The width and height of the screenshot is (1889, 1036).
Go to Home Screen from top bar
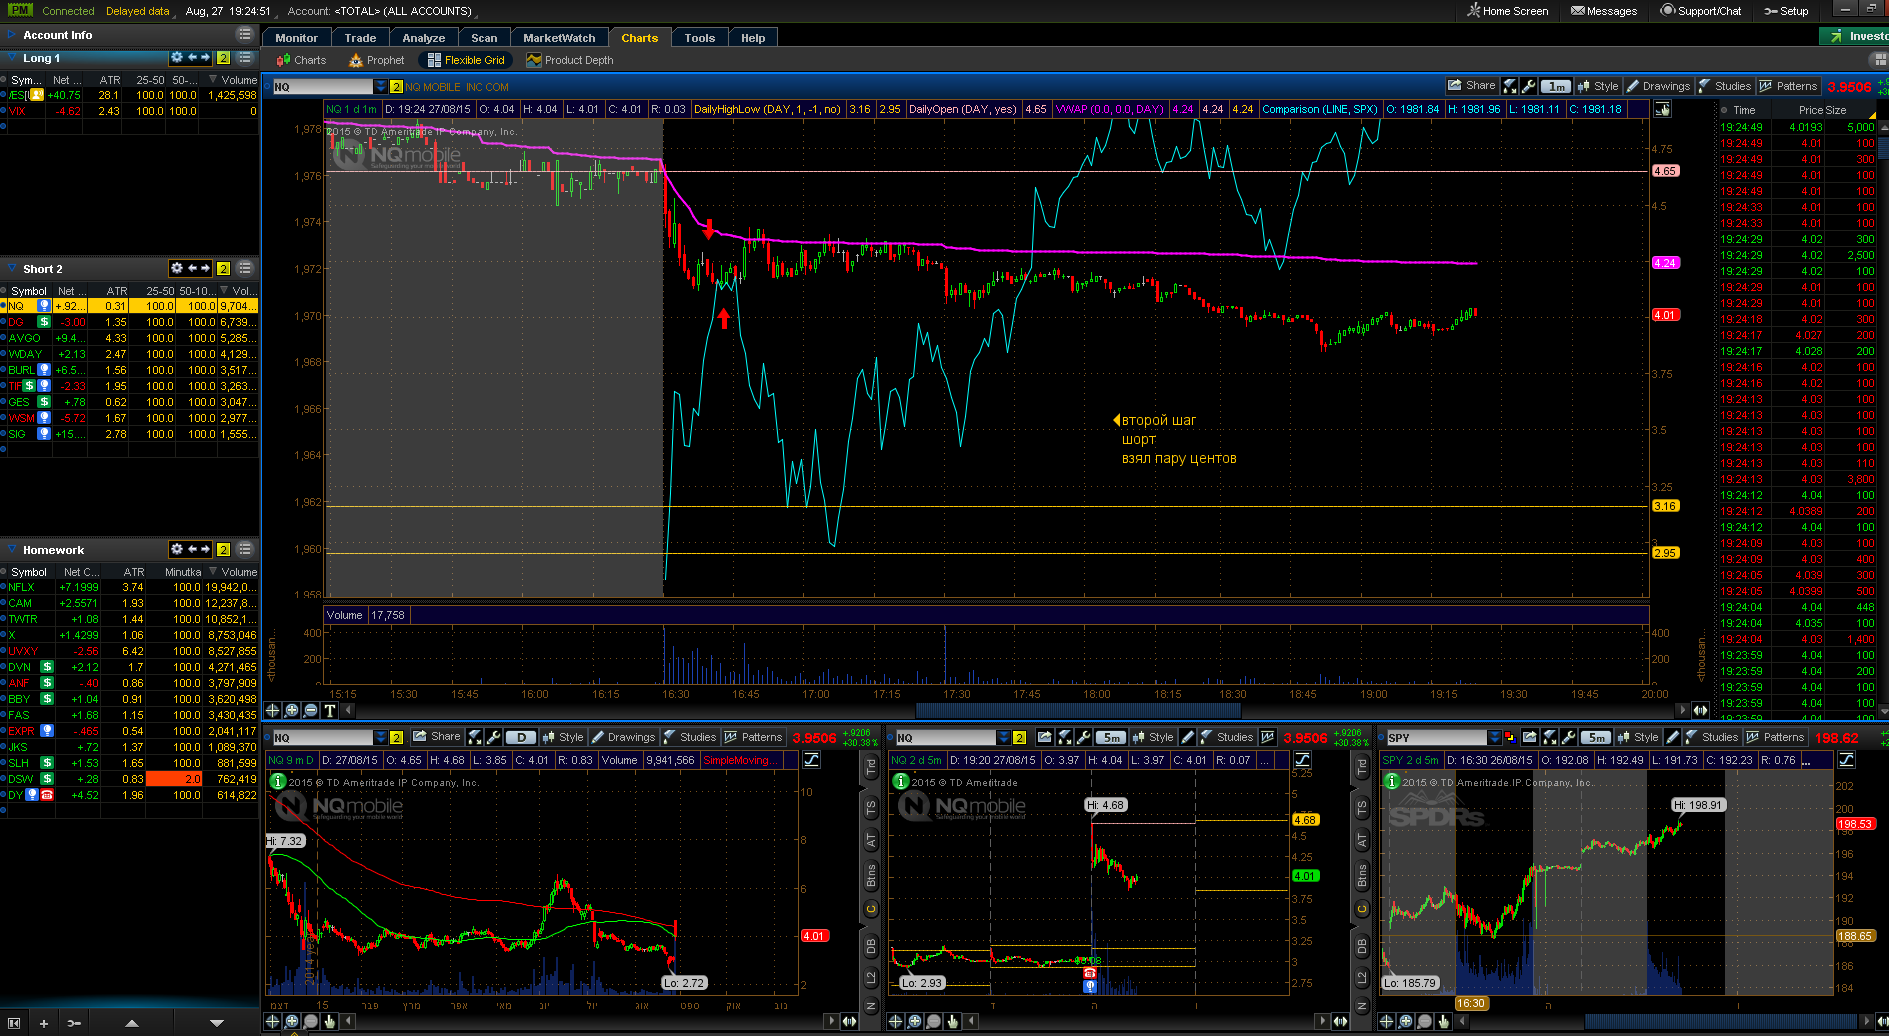click(1507, 11)
